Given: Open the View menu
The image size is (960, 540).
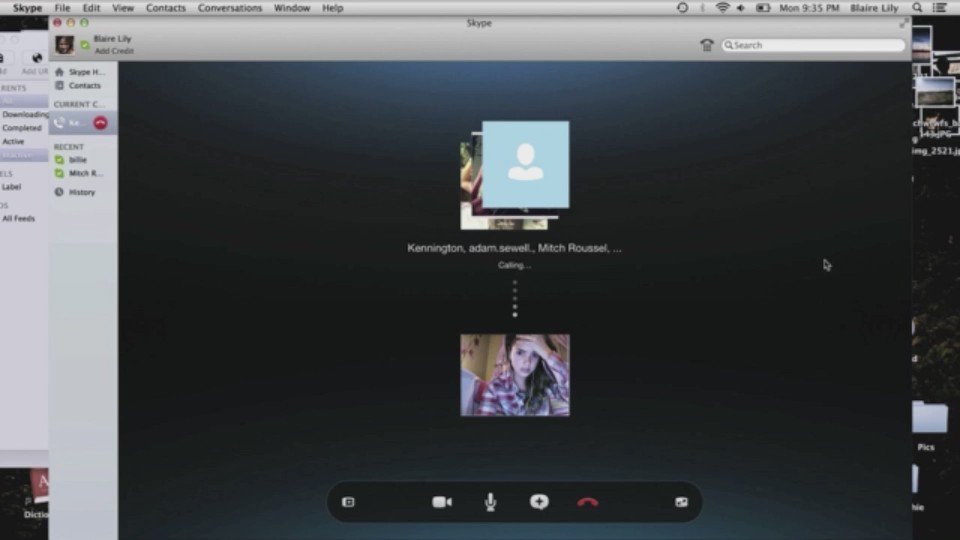Looking at the screenshot, I should [122, 8].
